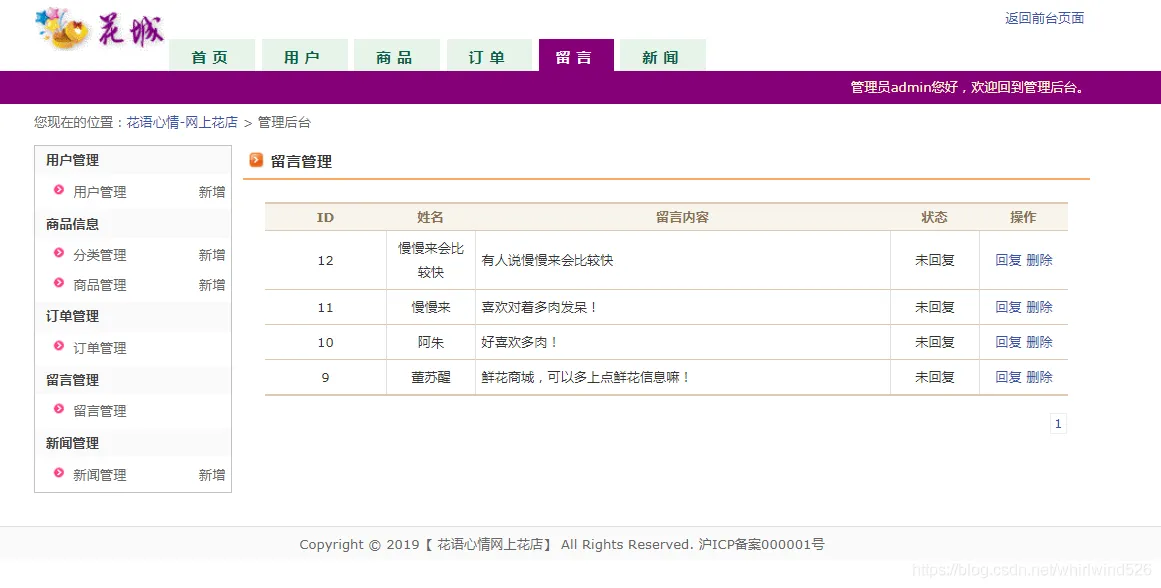Select message text 鲜花商城，可以多上点鲜花信息嘛！
This screenshot has height=588, width=1161.
point(586,377)
